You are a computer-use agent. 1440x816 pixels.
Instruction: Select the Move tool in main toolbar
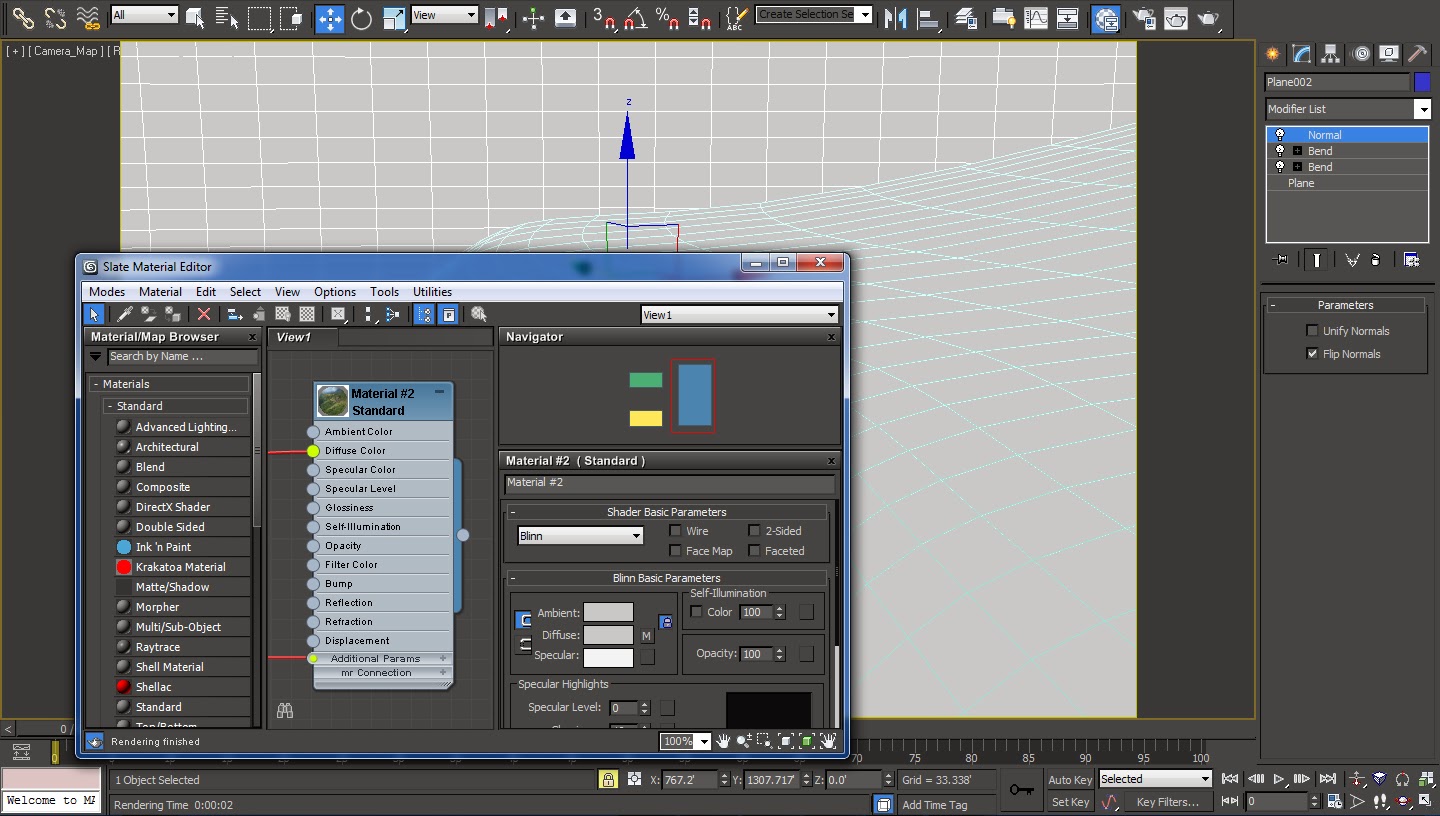click(329, 18)
